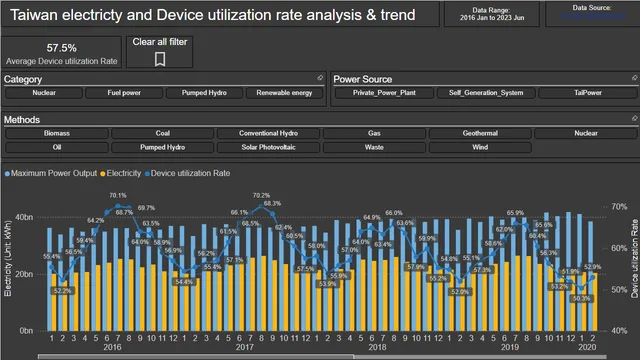Click the 70% right axis label
The width and height of the screenshot is (640, 360).
(x=619, y=207)
